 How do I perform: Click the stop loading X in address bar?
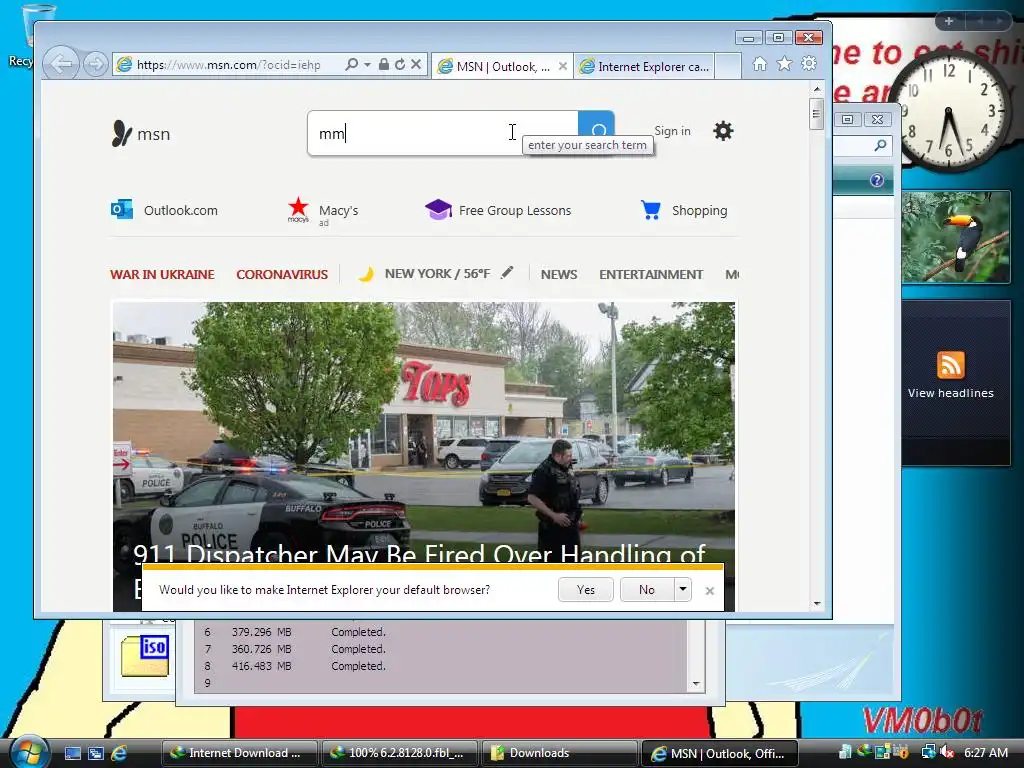point(416,64)
